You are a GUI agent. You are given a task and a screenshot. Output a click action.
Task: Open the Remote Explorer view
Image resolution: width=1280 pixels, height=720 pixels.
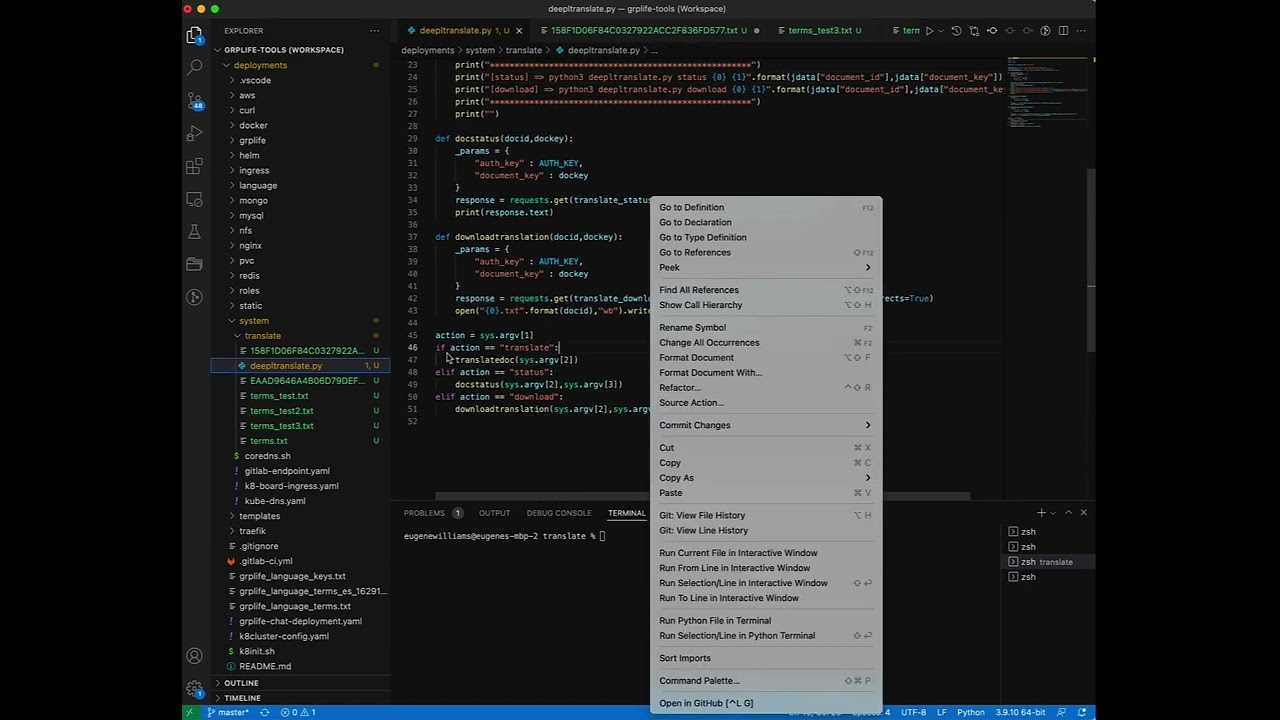[194, 199]
